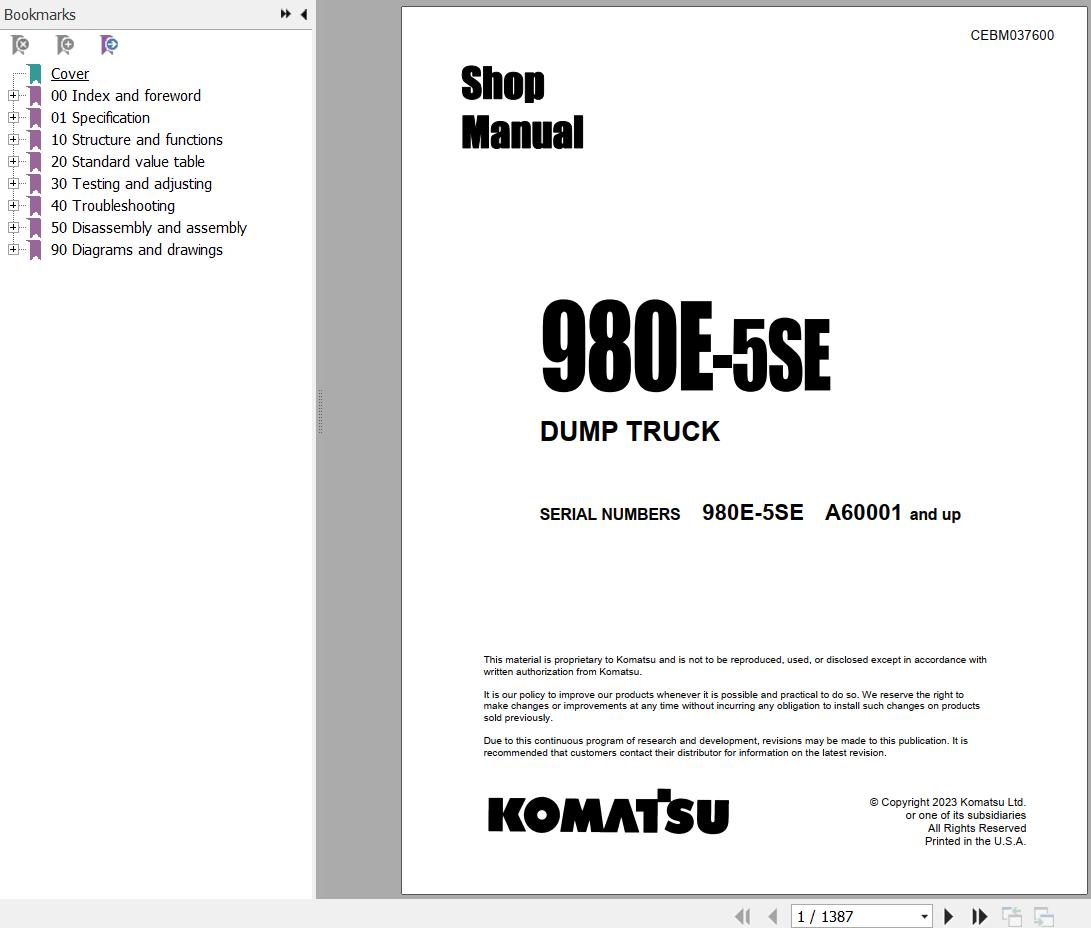The height and width of the screenshot is (928, 1091).
Task: Click the next view icon in the status bar
Action: point(1044,916)
